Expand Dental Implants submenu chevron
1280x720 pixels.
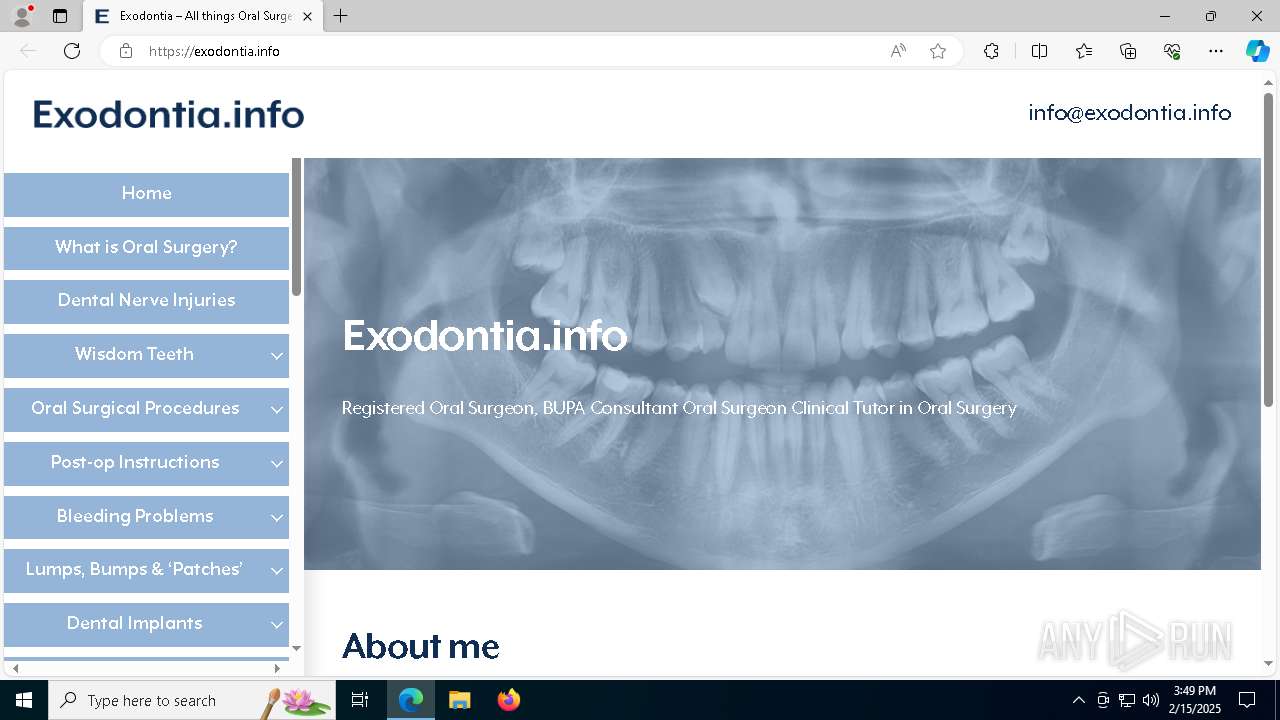[276, 625]
